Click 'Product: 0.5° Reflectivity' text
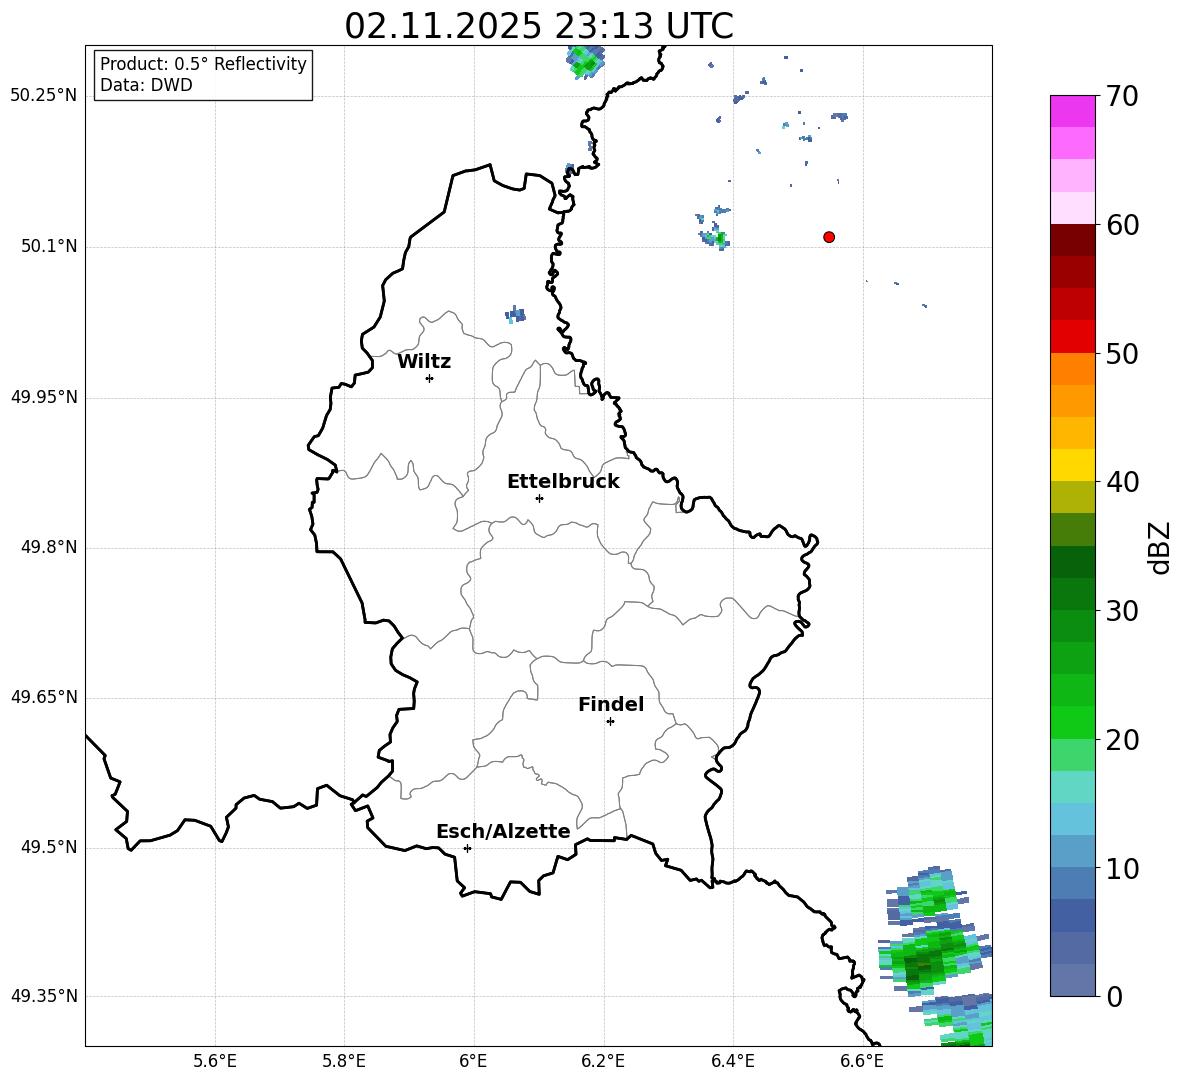 [x=203, y=64]
